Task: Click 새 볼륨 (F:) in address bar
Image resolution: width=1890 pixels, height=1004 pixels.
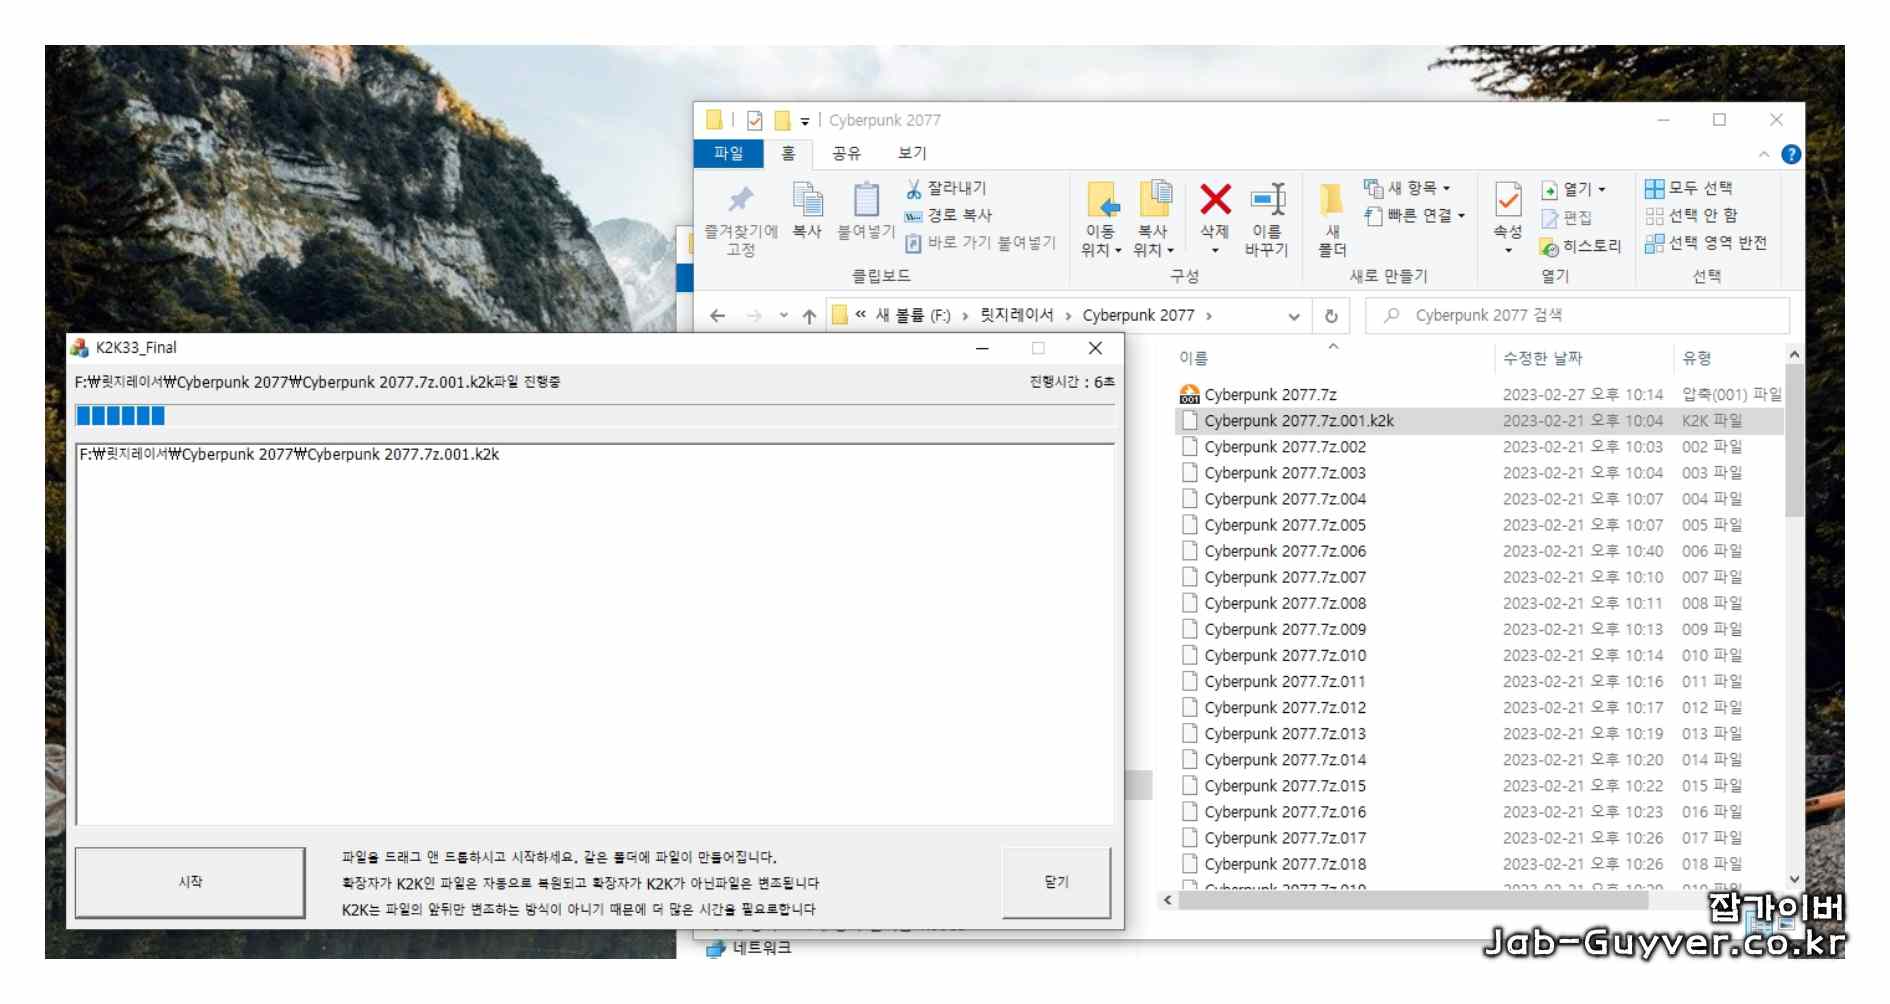Action: [x=913, y=315]
